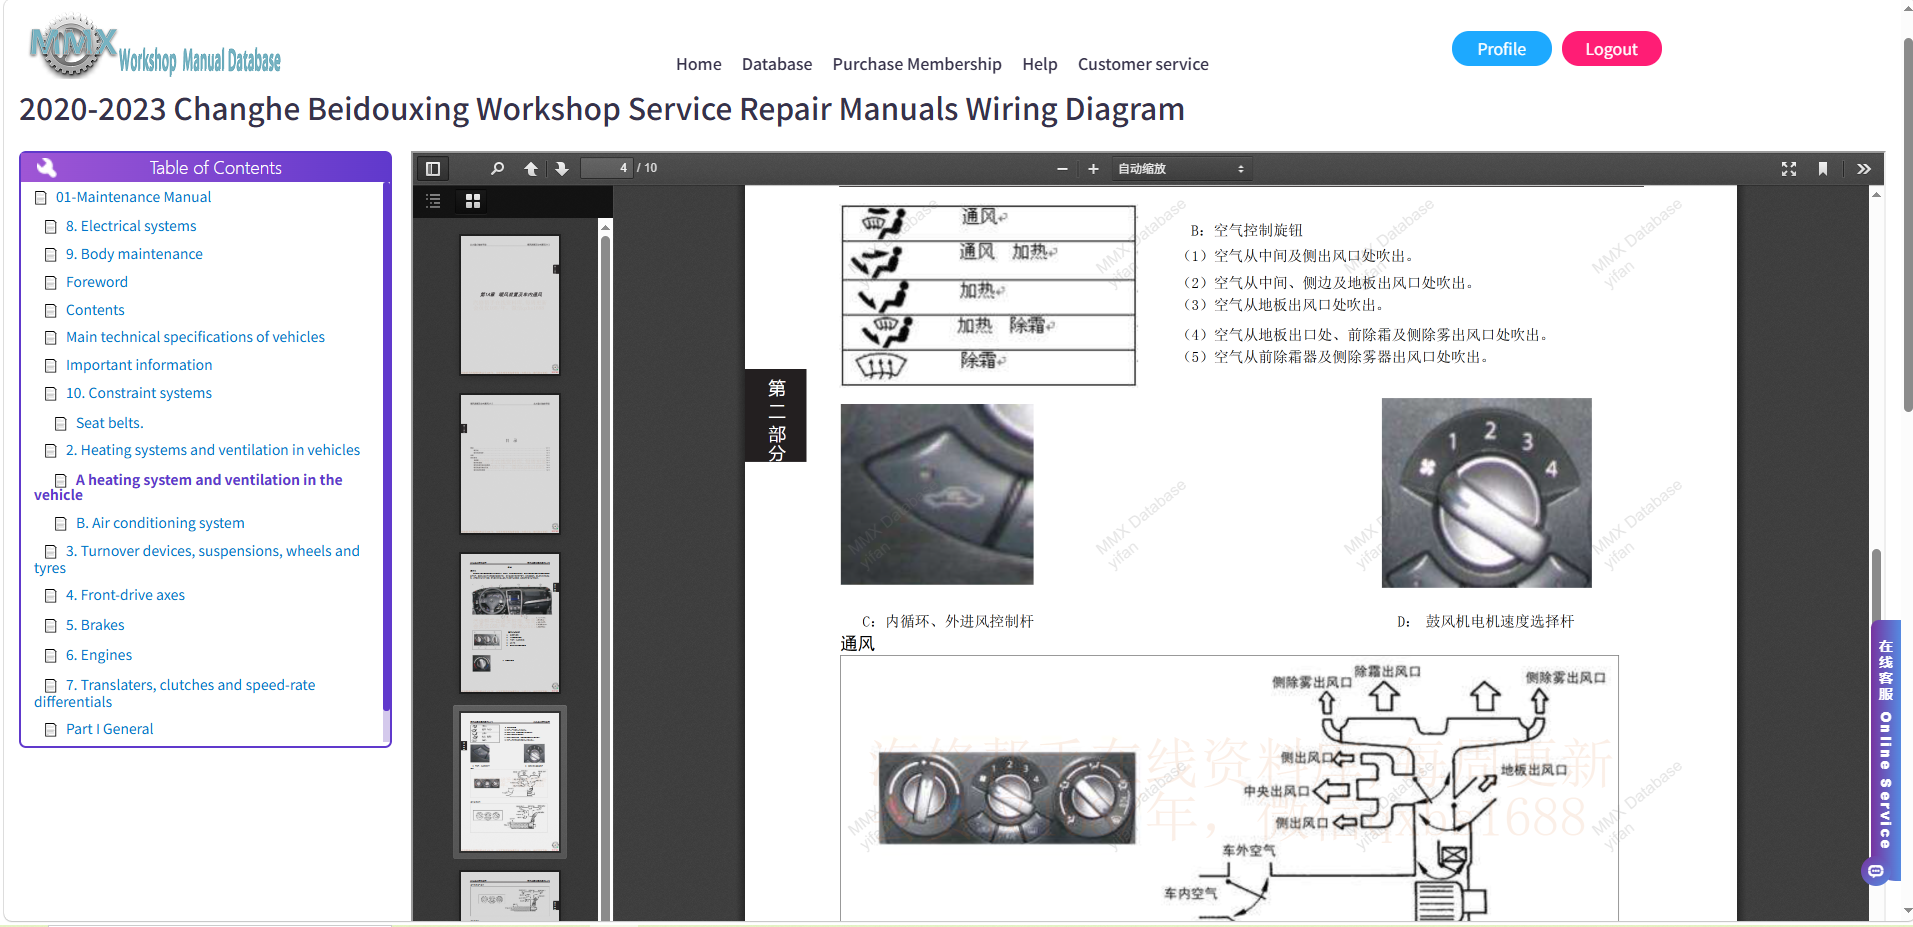Click the page number input field

(607, 168)
